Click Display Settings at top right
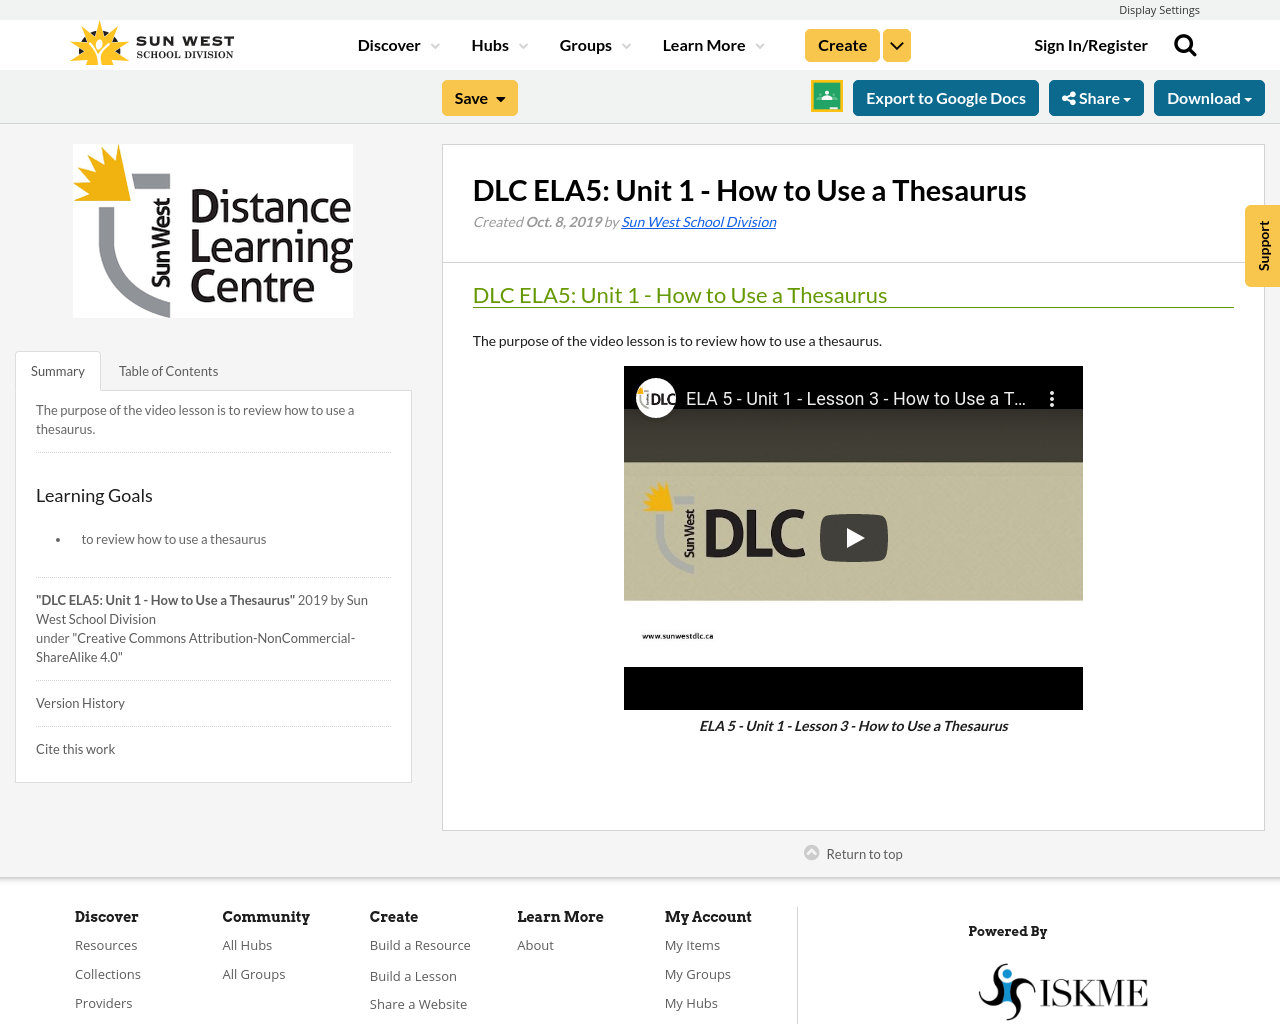 [x=1159, y=8]
